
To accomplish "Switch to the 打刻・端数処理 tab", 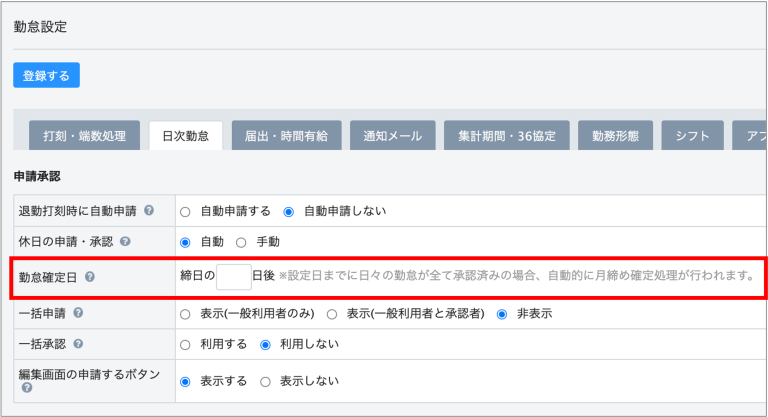I will click(84, 136).
